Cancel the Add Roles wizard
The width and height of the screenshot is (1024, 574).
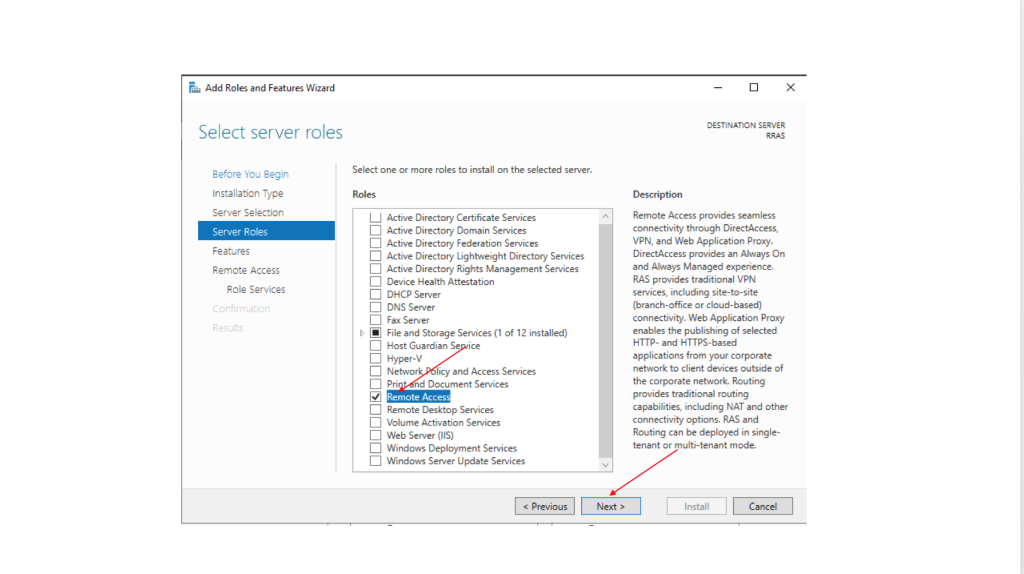click(x=762, y=506)
